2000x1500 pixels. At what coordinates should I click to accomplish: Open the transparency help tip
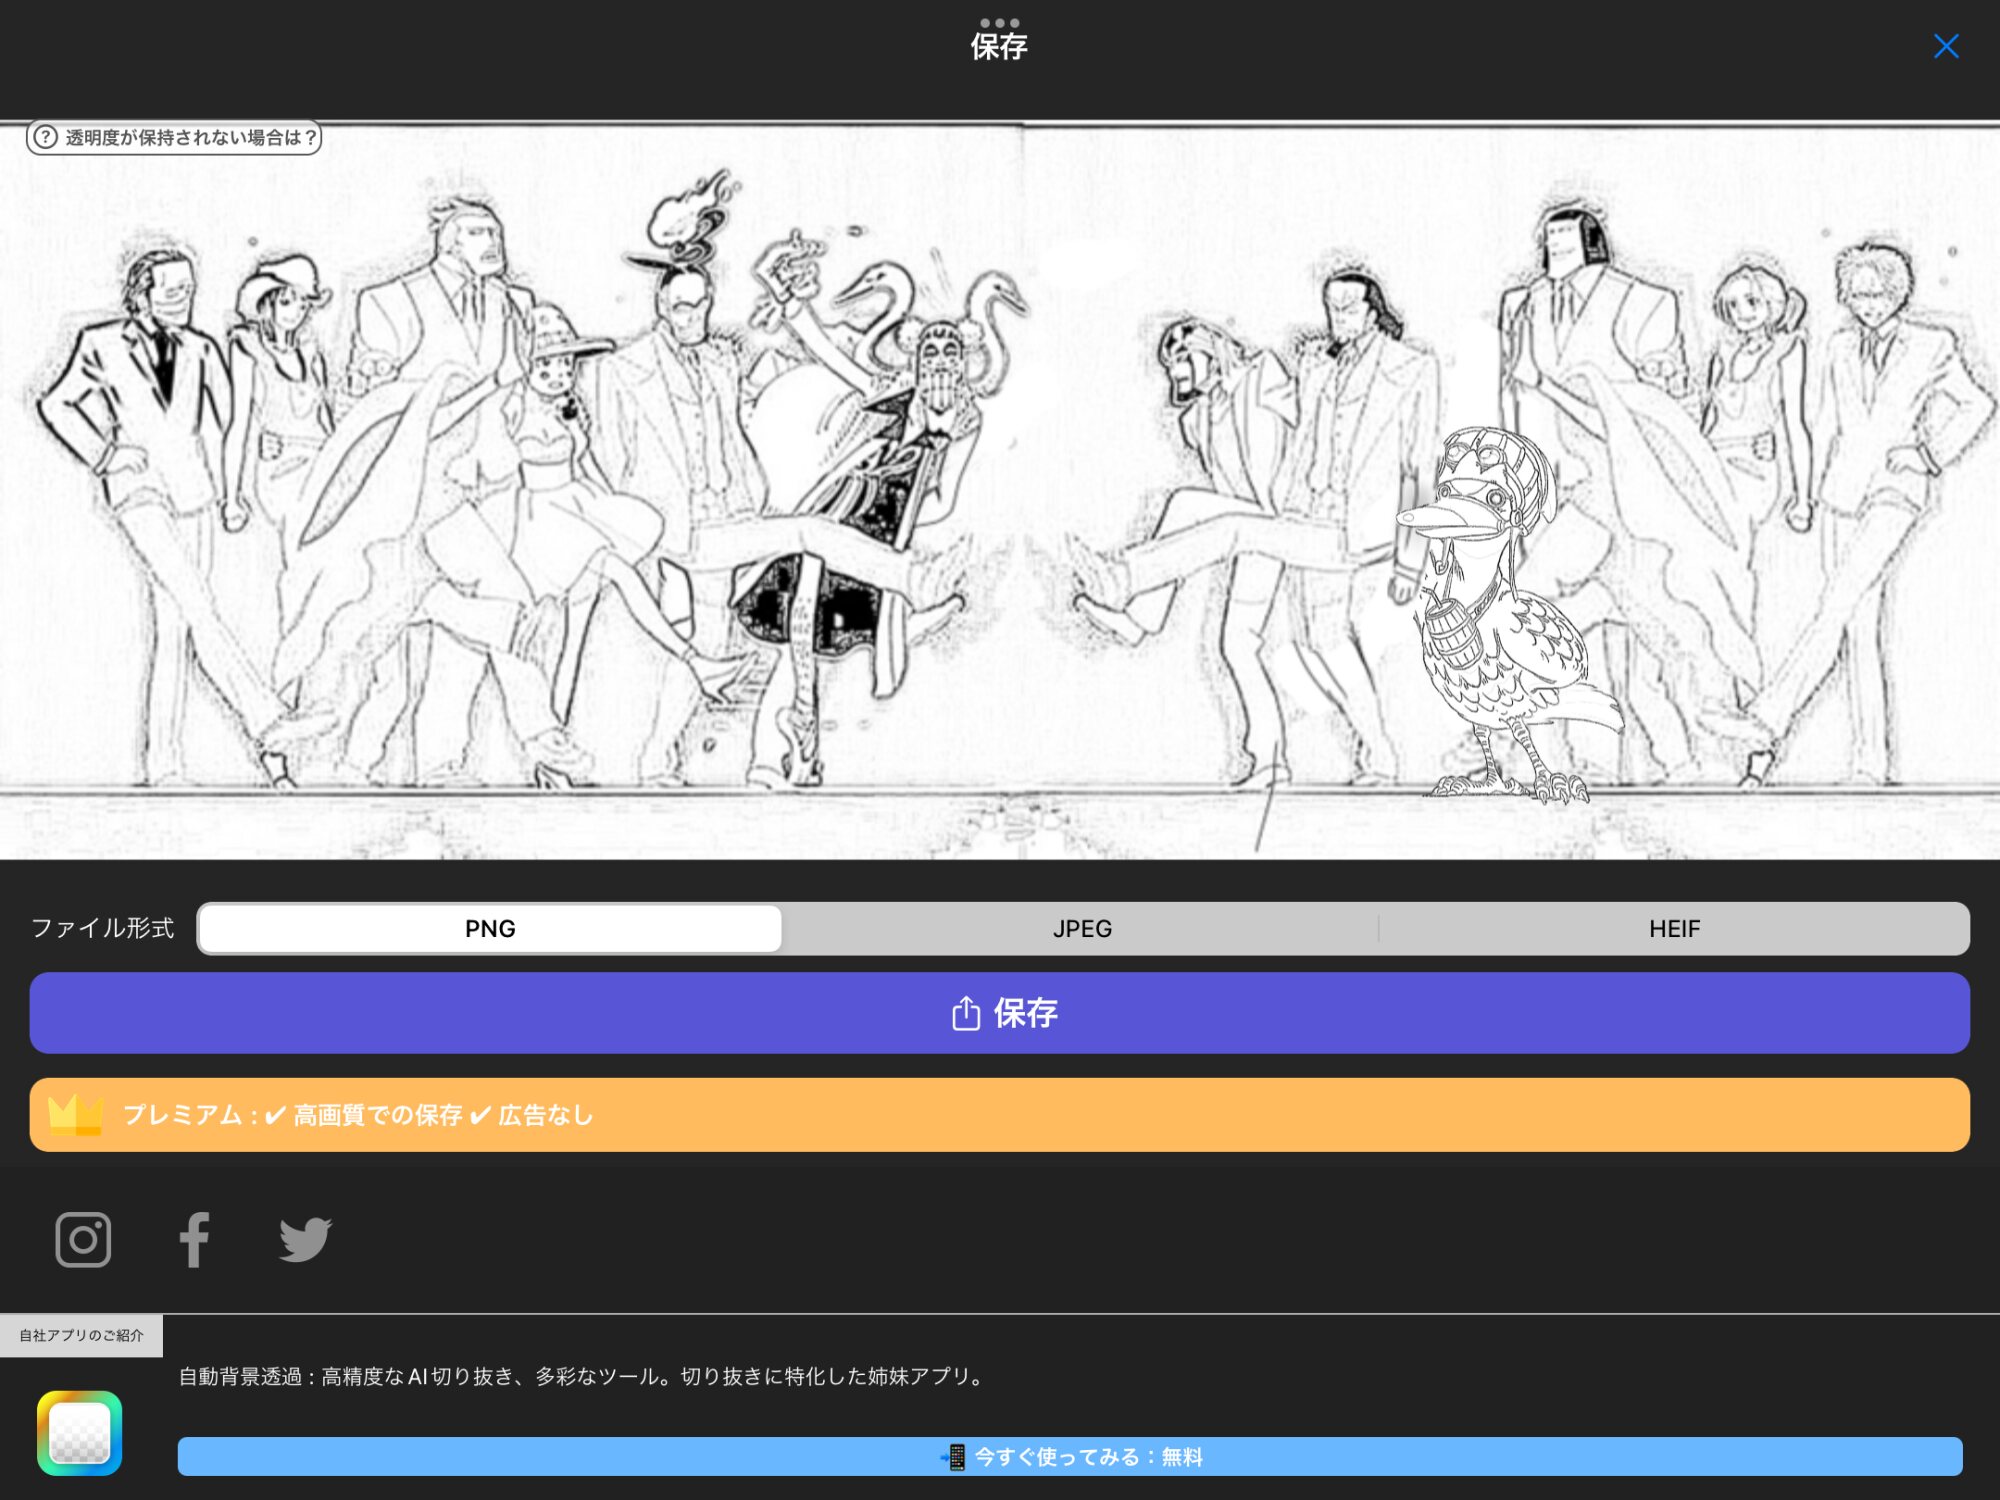click(x=174, y=137)
